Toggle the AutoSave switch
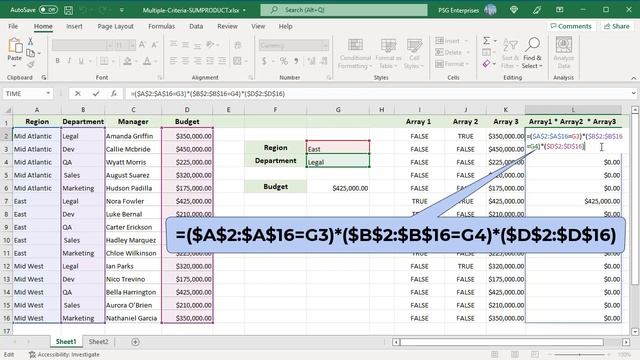 tap(48, 9)
